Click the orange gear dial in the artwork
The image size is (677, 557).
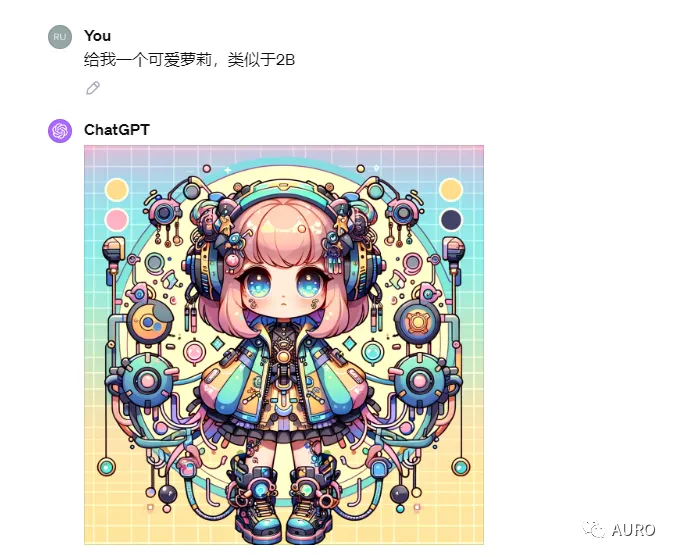pyautogui.click(x=418, y=322)
